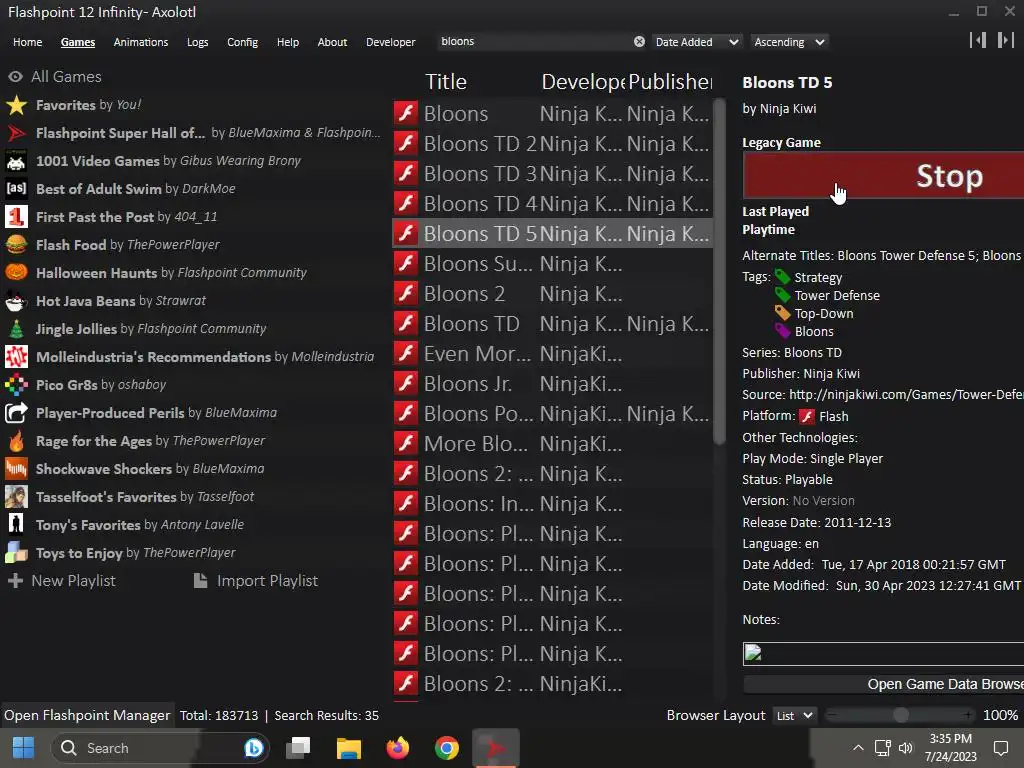Click the taskbar Search box
The image size is (1024, 768).
pos(160,748)
